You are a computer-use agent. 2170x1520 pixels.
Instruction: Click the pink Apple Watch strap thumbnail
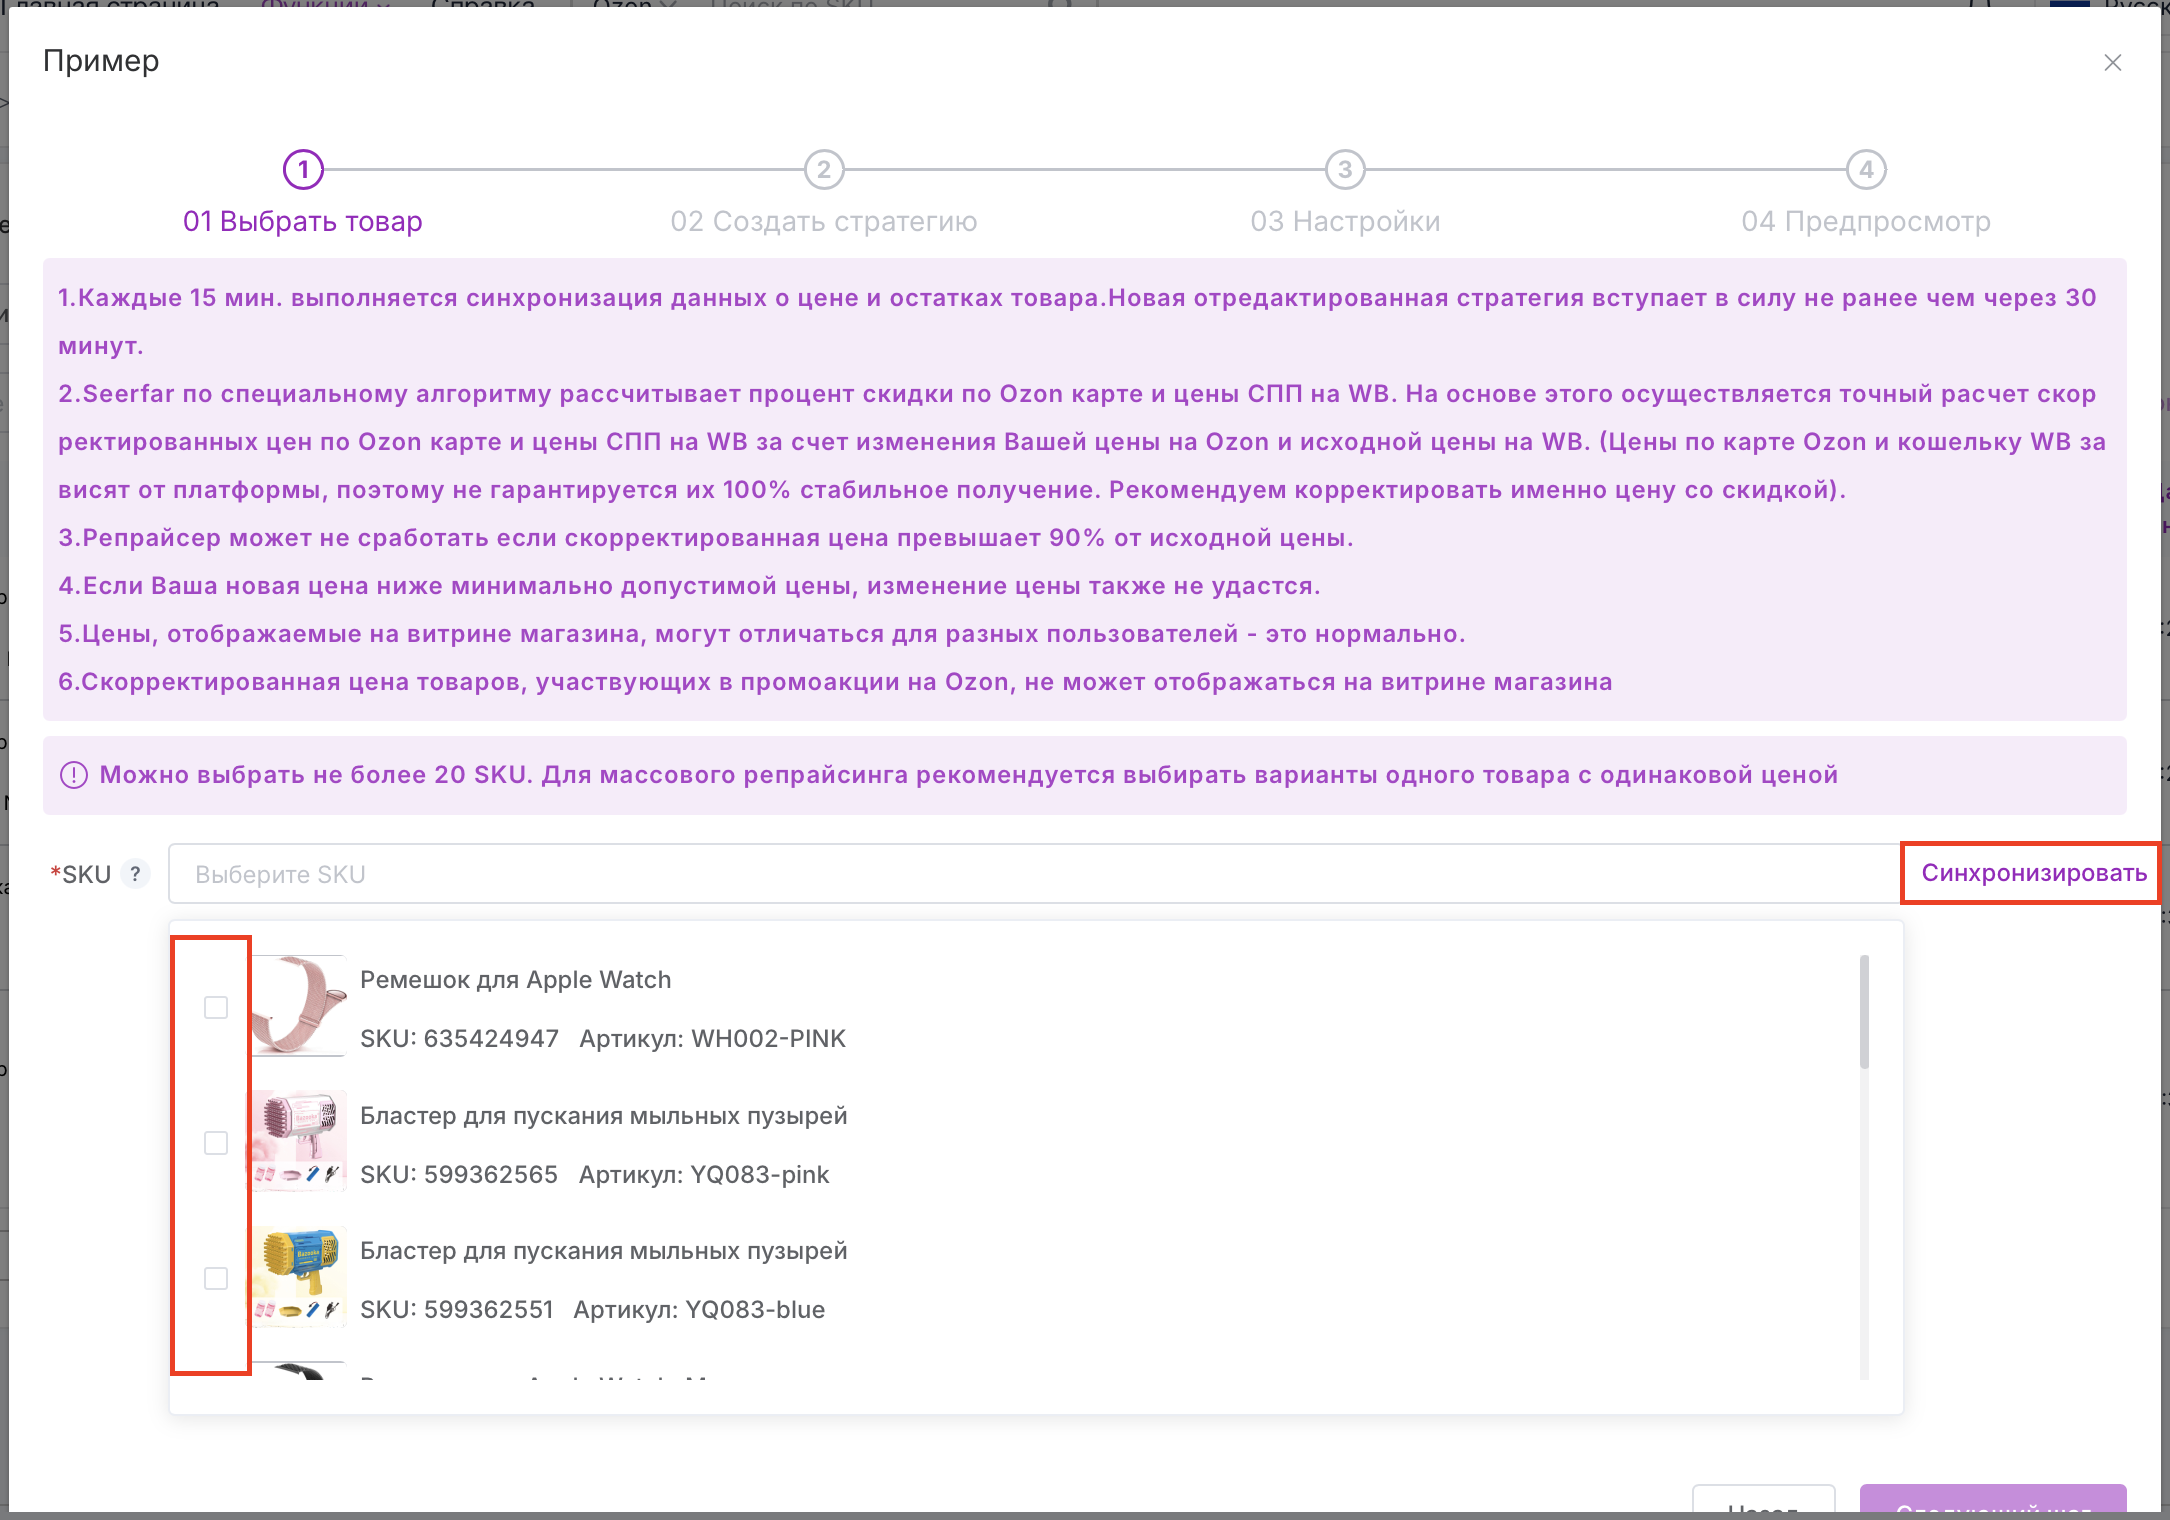point(298,1006)
